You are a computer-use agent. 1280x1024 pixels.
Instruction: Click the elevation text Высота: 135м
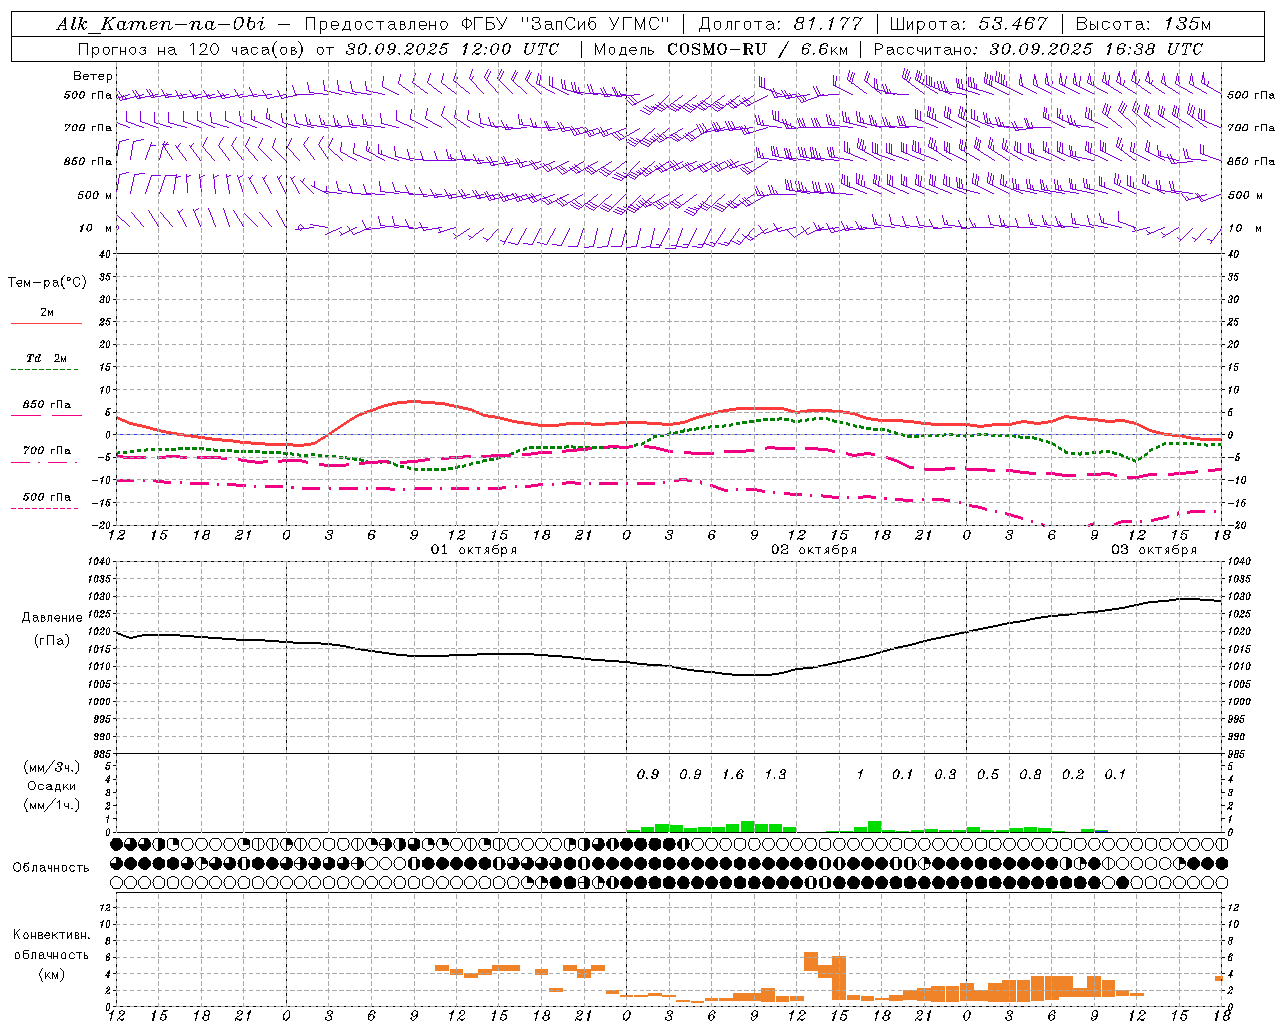click(1141, 24)
